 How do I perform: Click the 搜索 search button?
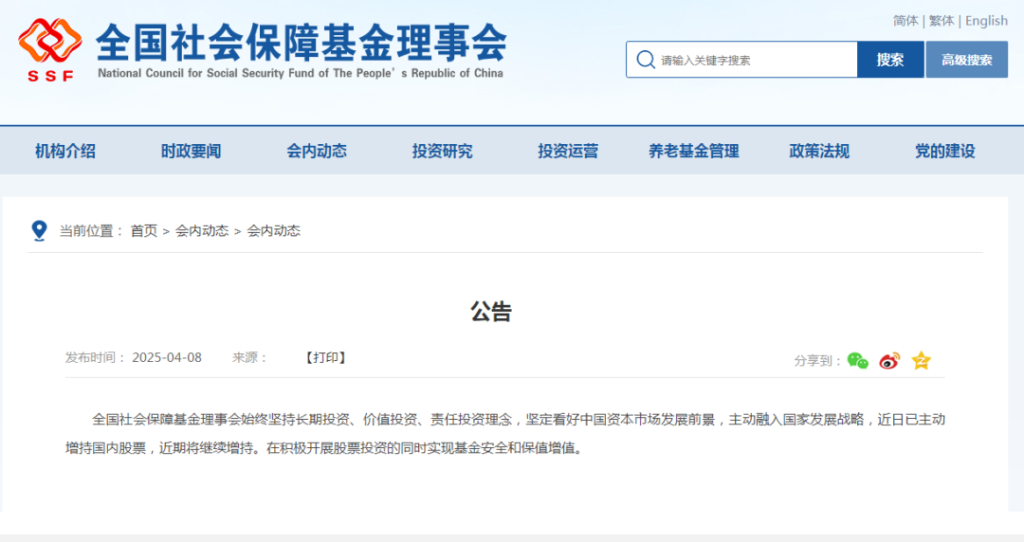click(890, 59)
